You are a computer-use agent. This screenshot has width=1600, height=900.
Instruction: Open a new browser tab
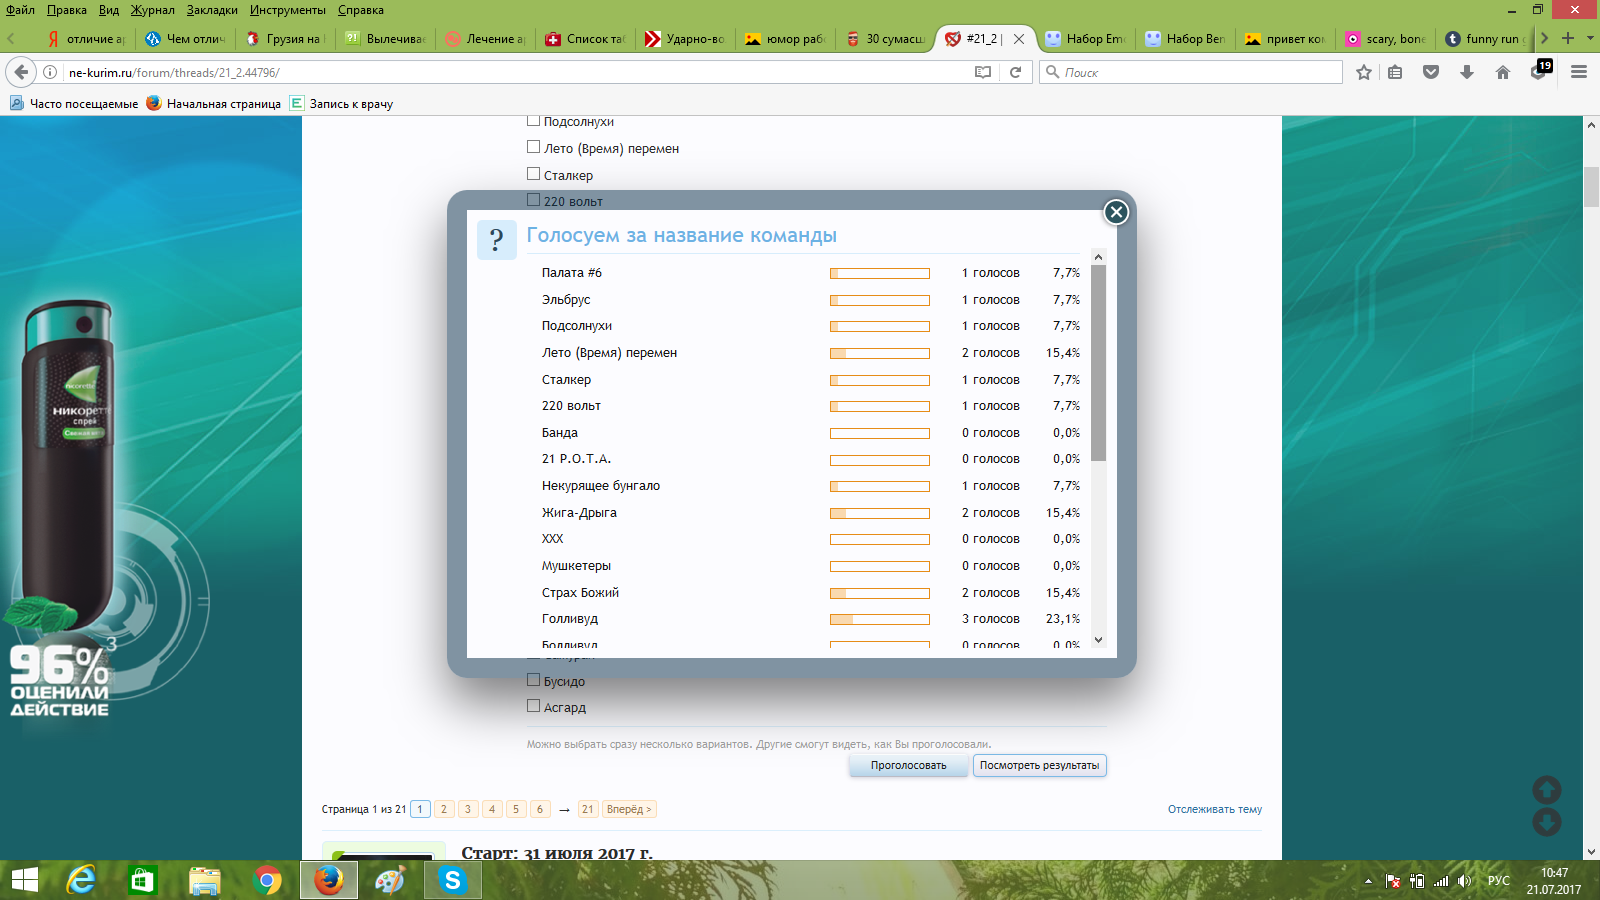tap(1568, 38)
